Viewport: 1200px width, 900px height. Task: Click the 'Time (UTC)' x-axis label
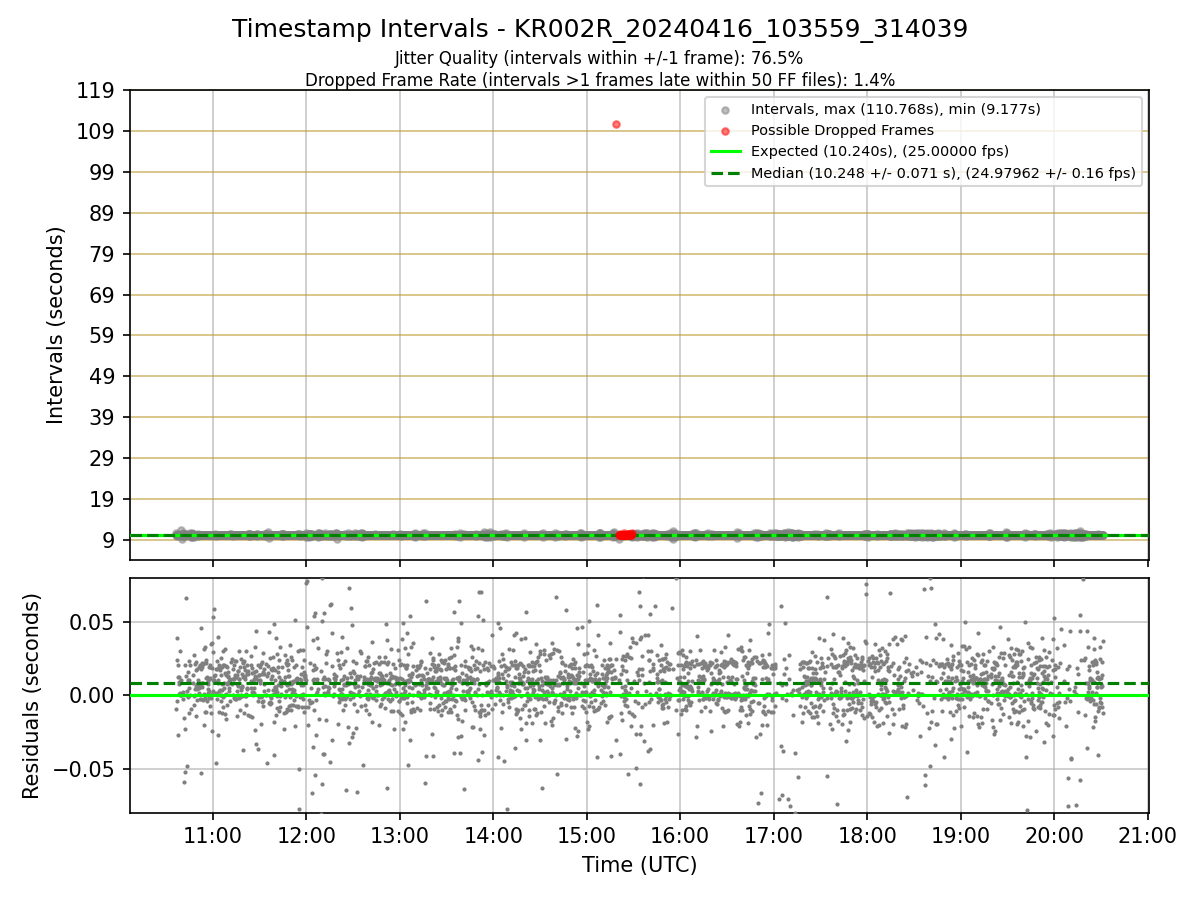point(640,865)
